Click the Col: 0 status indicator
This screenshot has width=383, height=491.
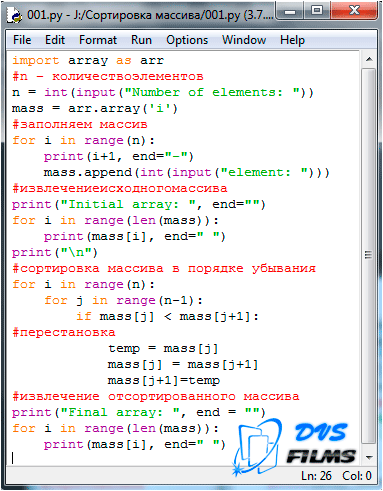click(x=357, y=476)
